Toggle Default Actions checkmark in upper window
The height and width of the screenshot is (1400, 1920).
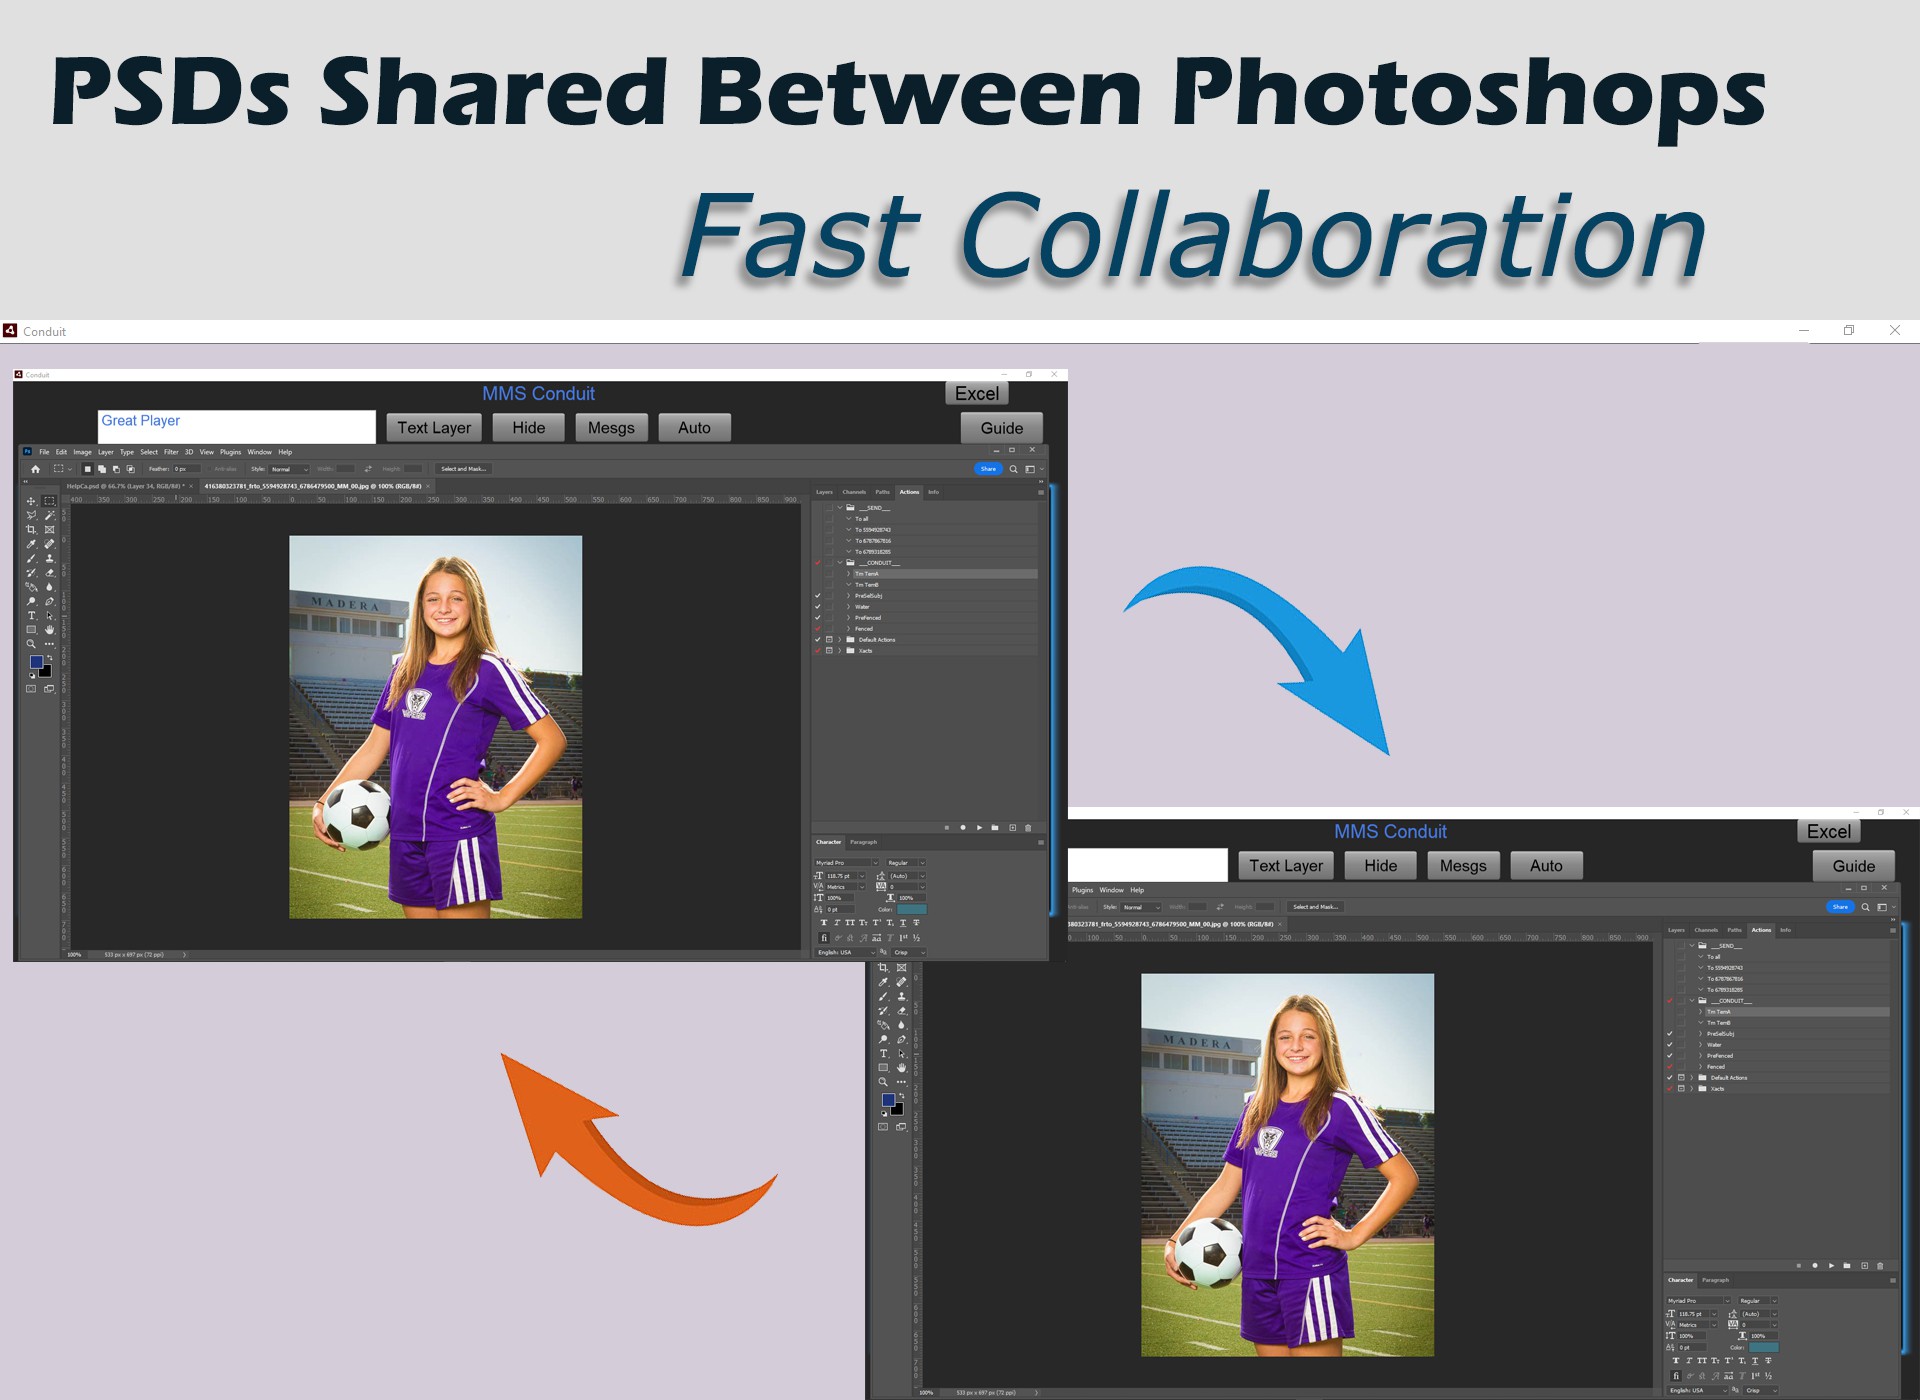click(x=818, y=640)
